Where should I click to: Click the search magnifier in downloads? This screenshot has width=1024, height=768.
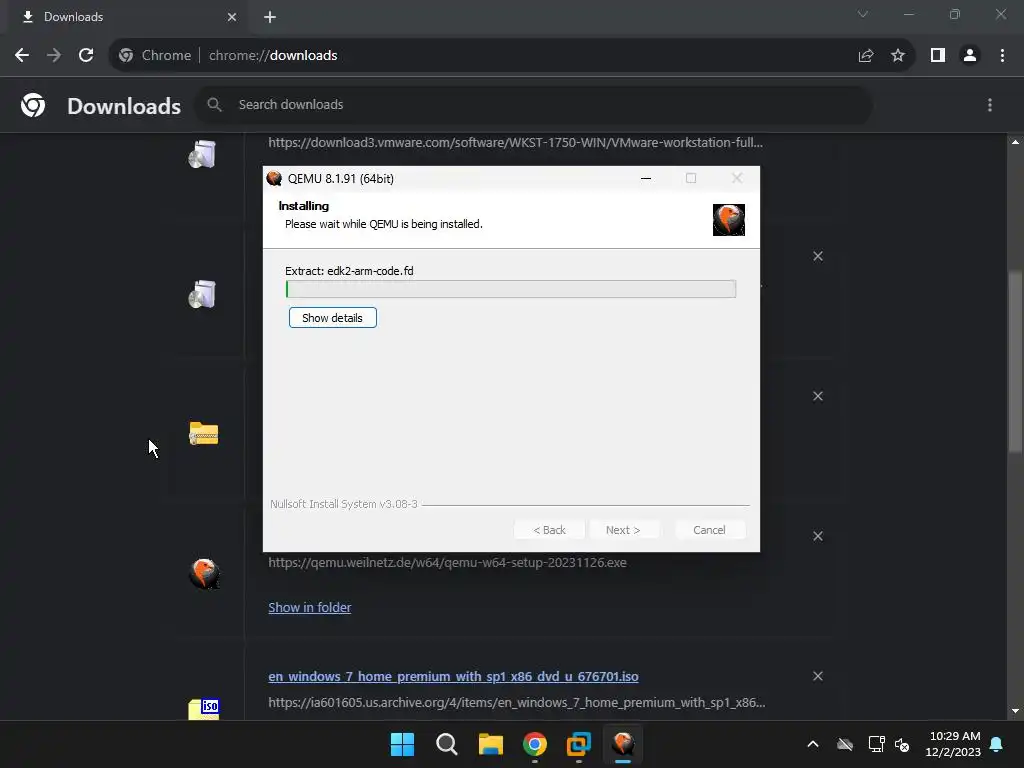point(214,104)
